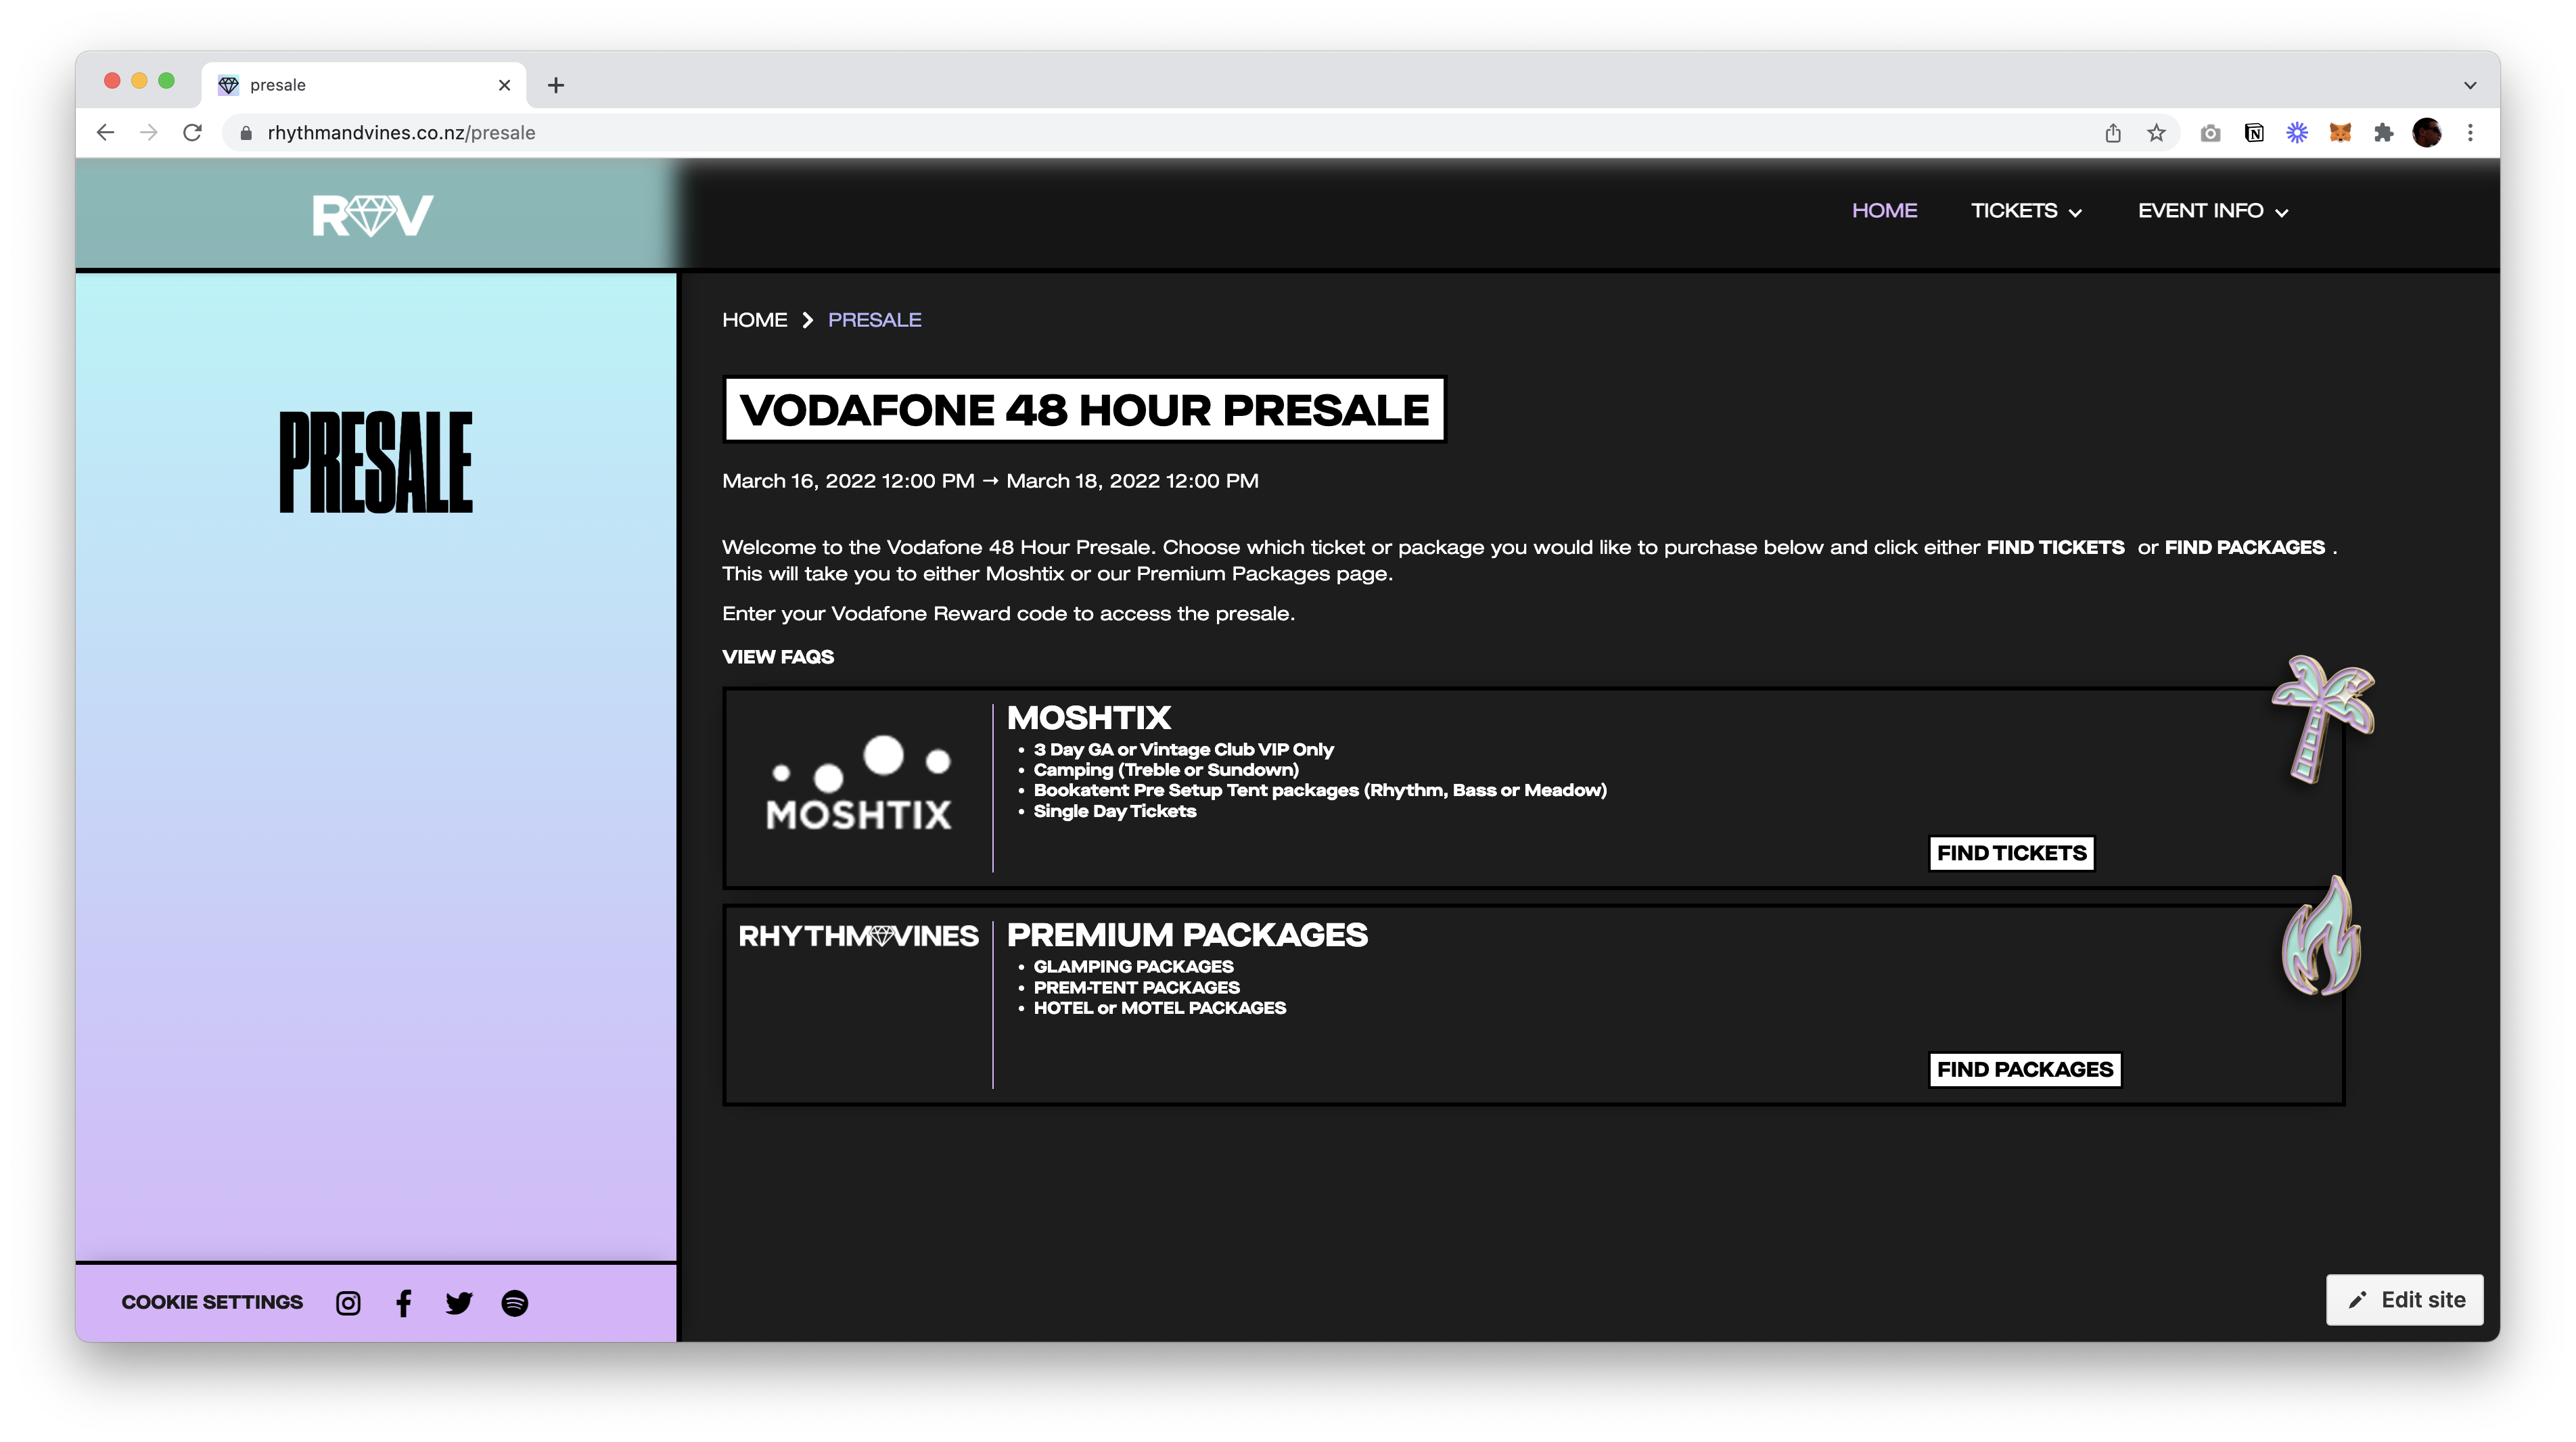The height and width of the screenshot is (1442, 2576).
Task: Open the Notion web clipper extension
Action: pos(2254,132)
